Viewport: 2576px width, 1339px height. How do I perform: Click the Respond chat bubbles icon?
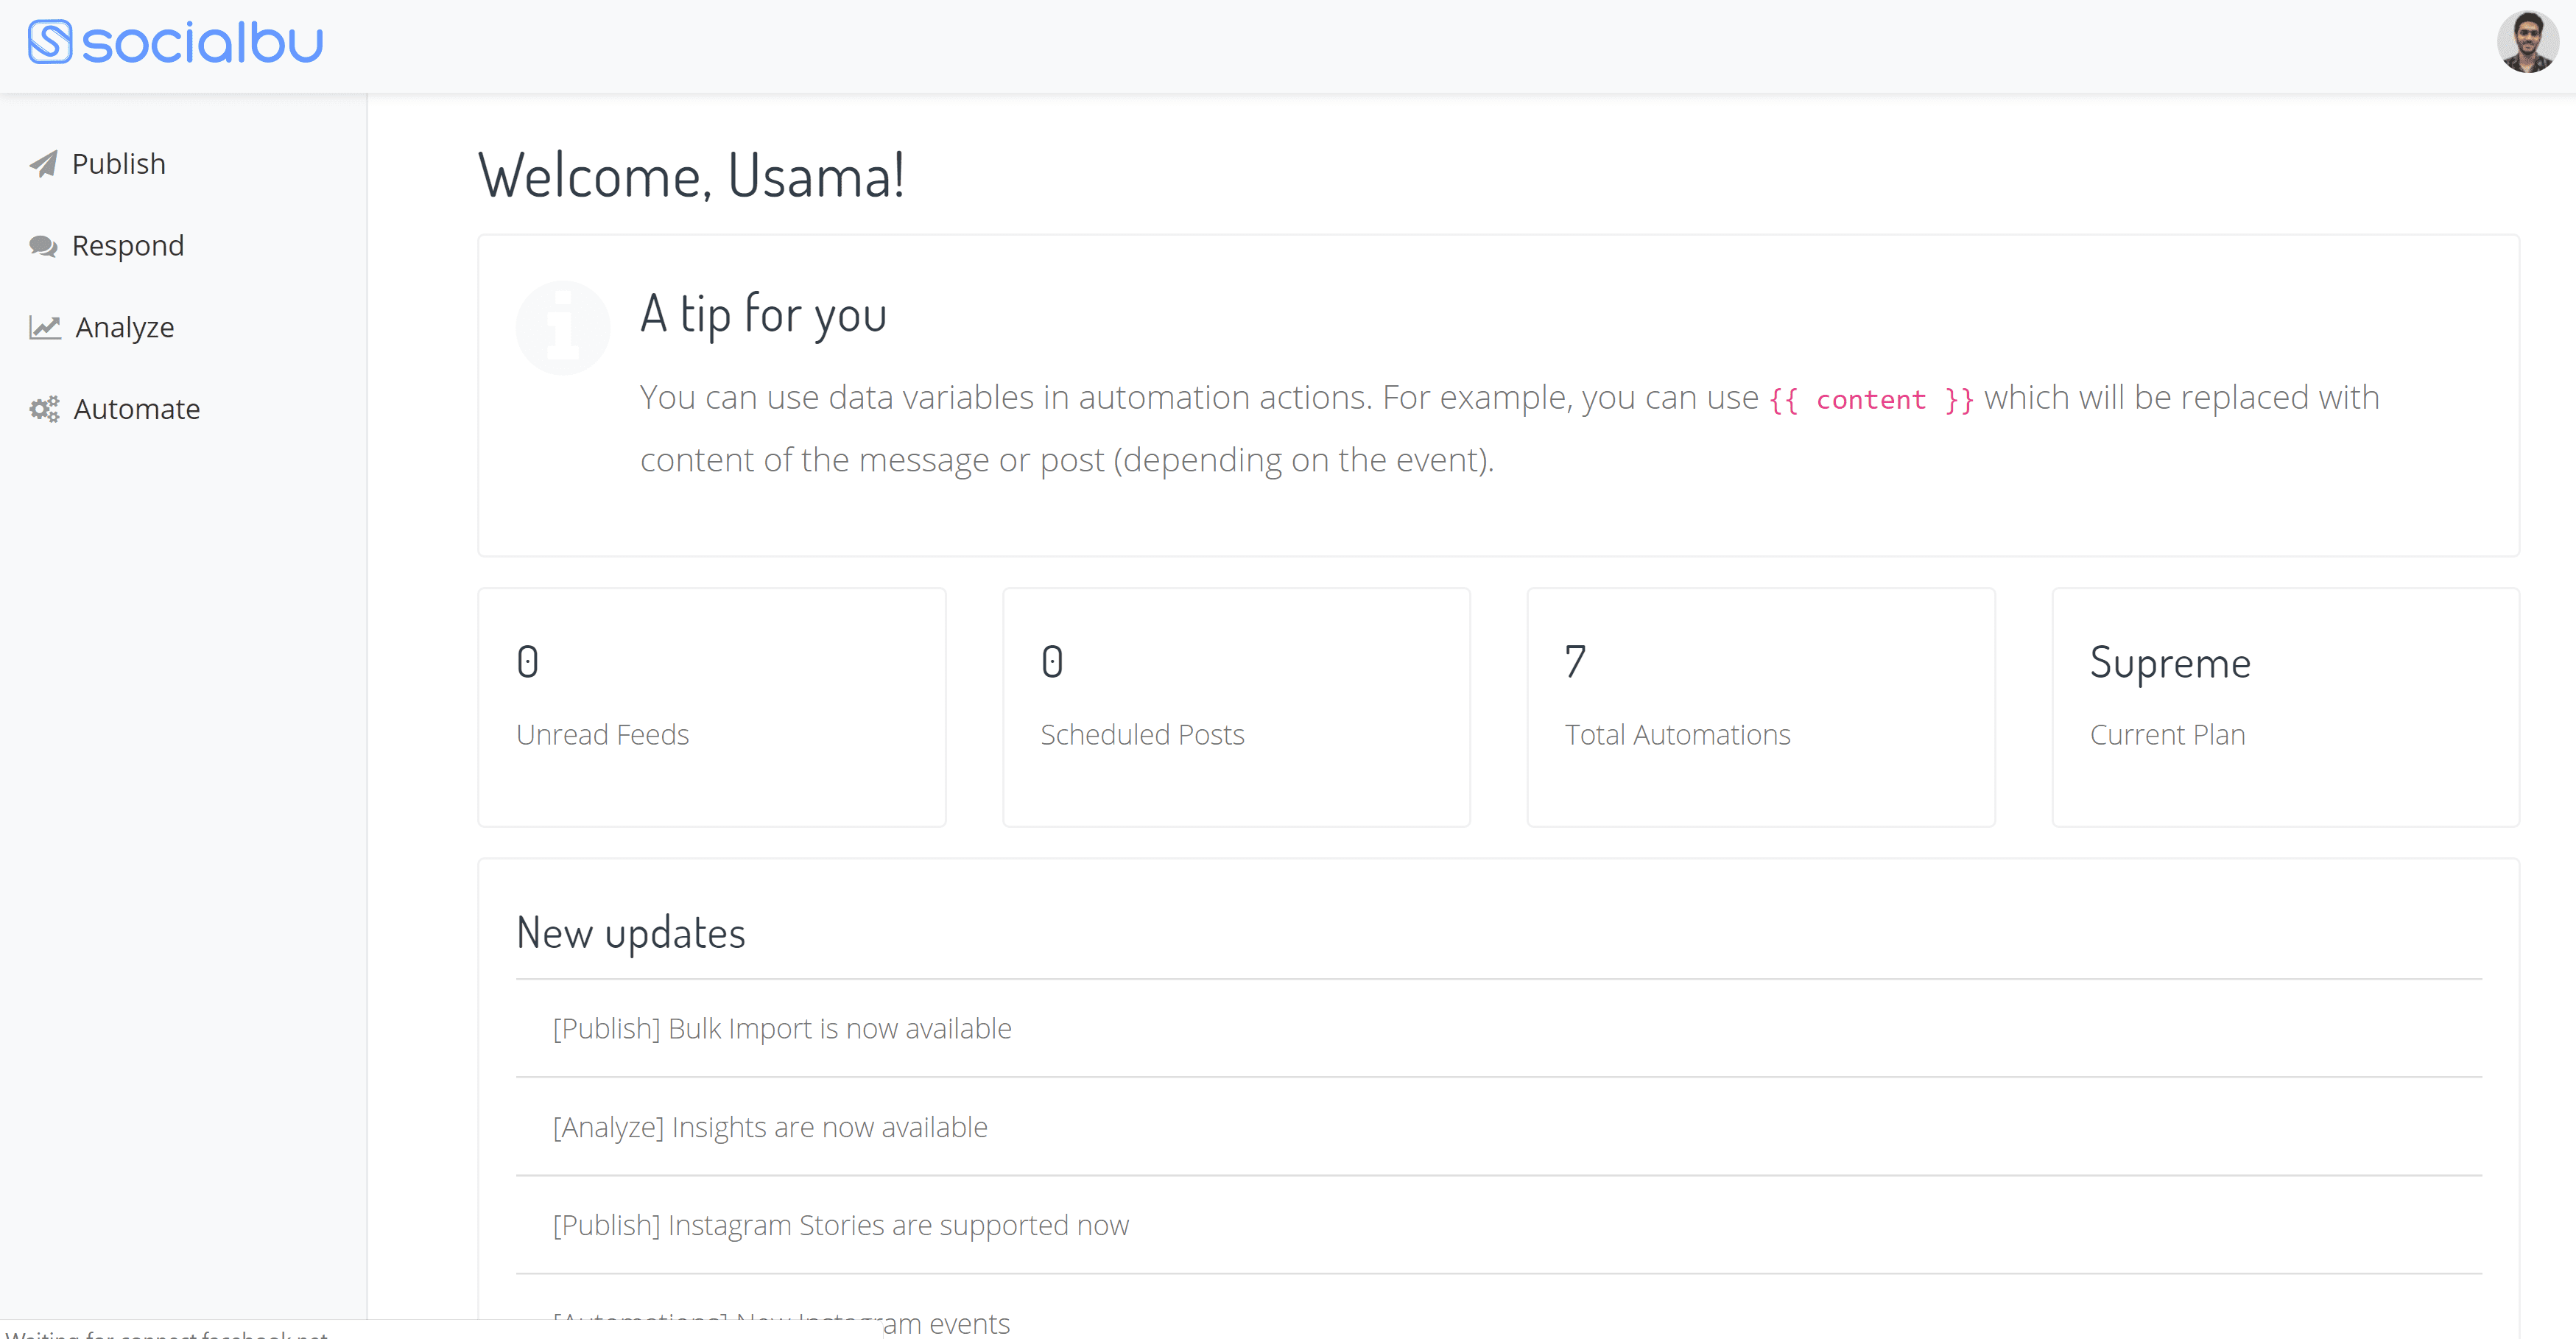click(x=43, y=246)
